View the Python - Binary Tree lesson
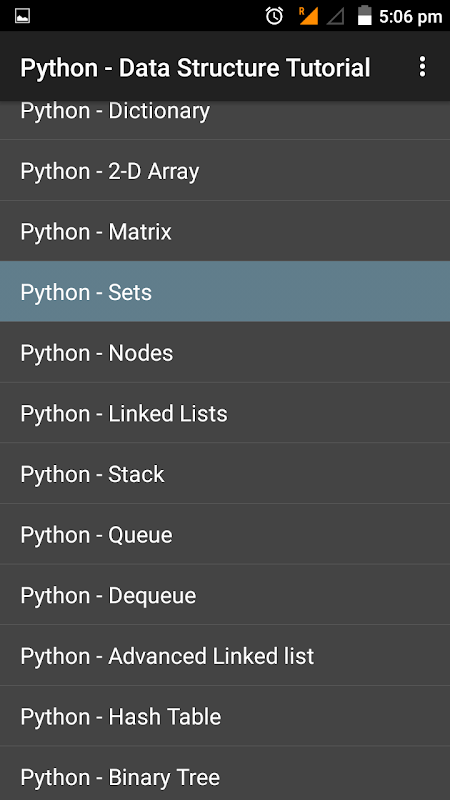Viewport: 450px width, 800px height. 225,773
